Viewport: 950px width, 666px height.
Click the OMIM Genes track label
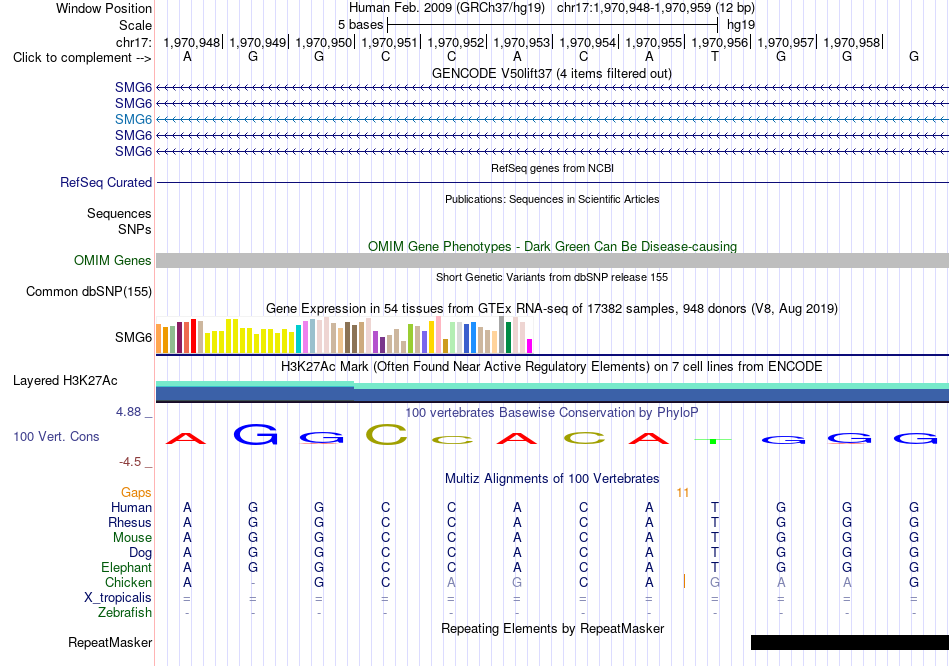tap(113, 261)
